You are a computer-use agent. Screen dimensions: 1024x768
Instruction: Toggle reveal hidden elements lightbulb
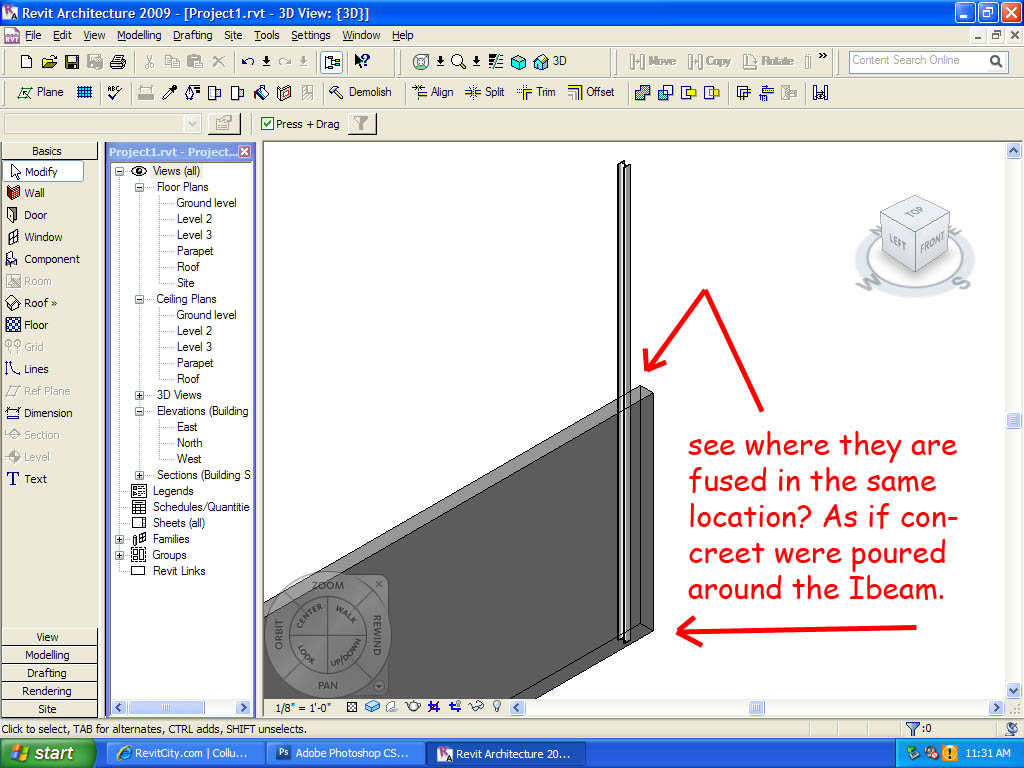pyautogui.click(x=497, y=707)
